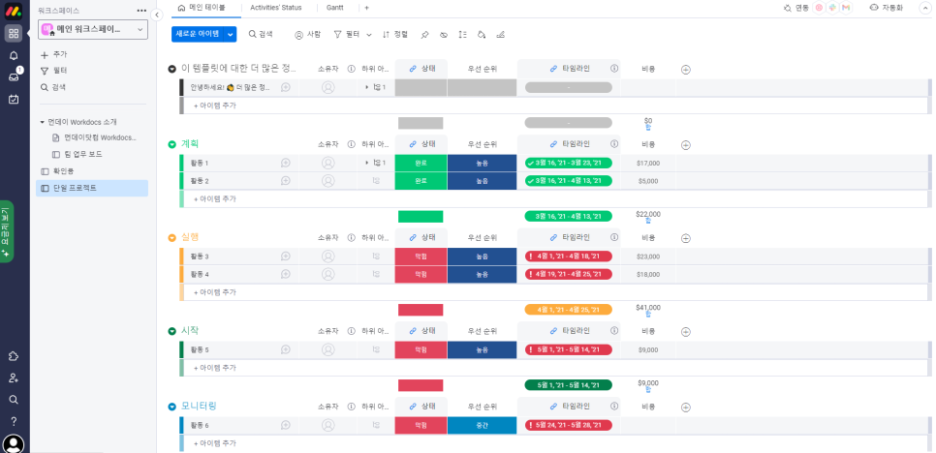Image resolution: width=936 pixels, height=453 pixels.
Task: Open the 메인 워크스페이스 workspace dropdown
Action: tap(92, 29)
